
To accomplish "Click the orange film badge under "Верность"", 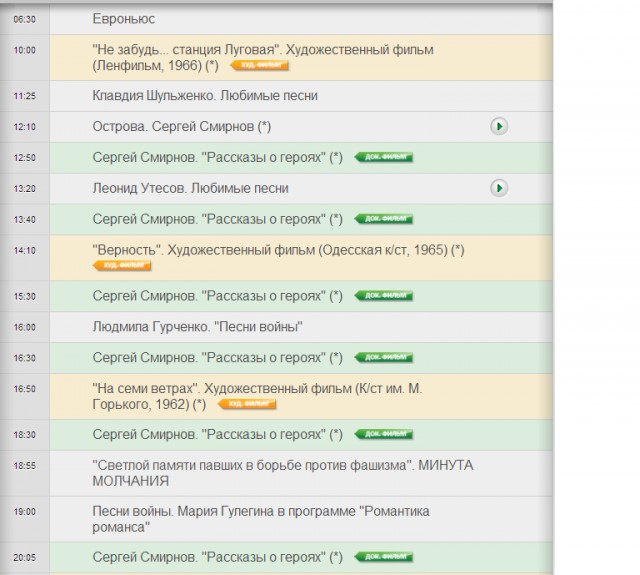I will [x=122, y=266].
